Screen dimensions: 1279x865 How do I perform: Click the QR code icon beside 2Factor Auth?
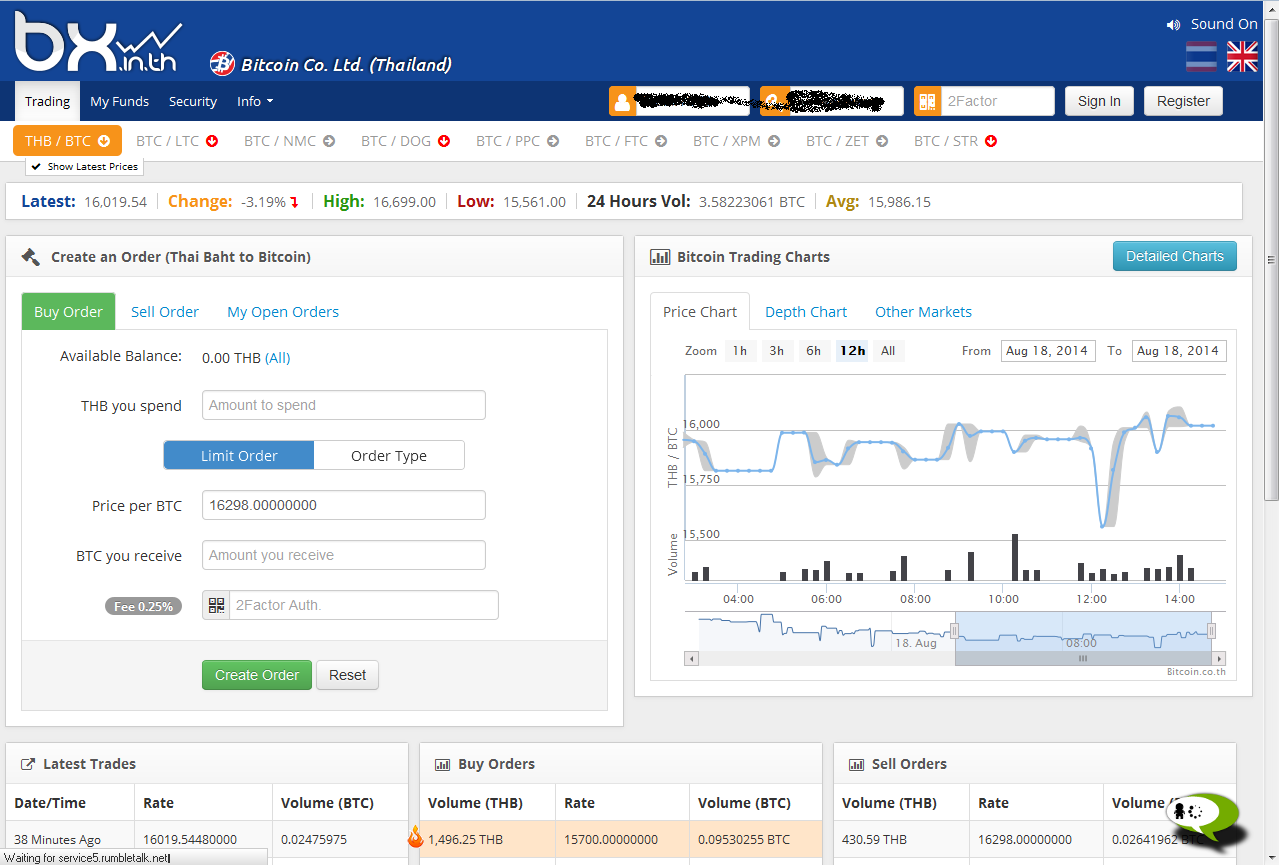click(216, 605)
